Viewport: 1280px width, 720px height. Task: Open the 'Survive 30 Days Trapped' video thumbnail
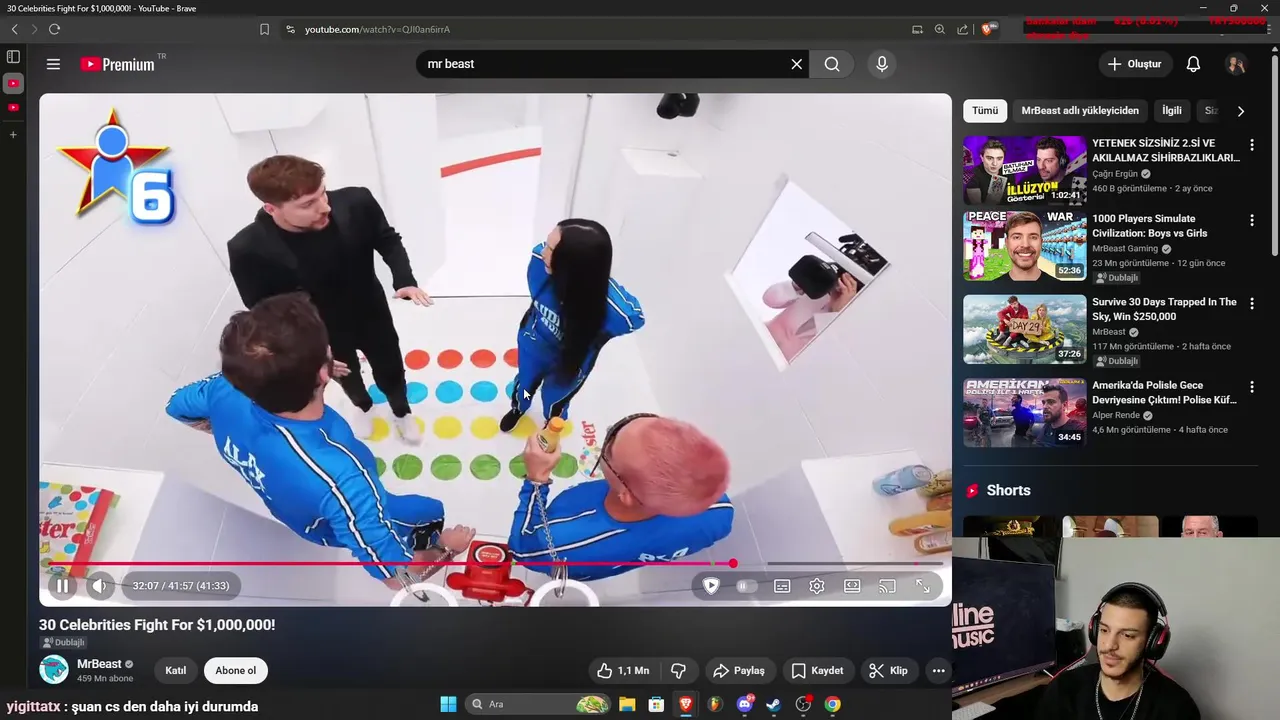(x=1024, y=329)
